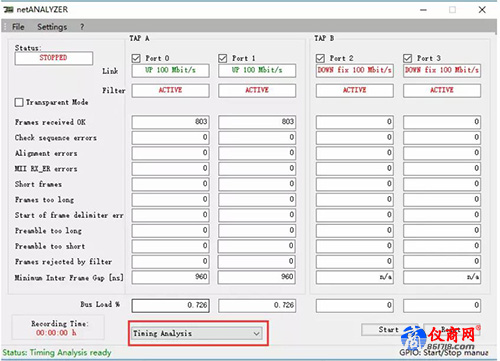500x361 pixels.
Task: Select Port 0 Frames received OK field
Action: (170, 122)
